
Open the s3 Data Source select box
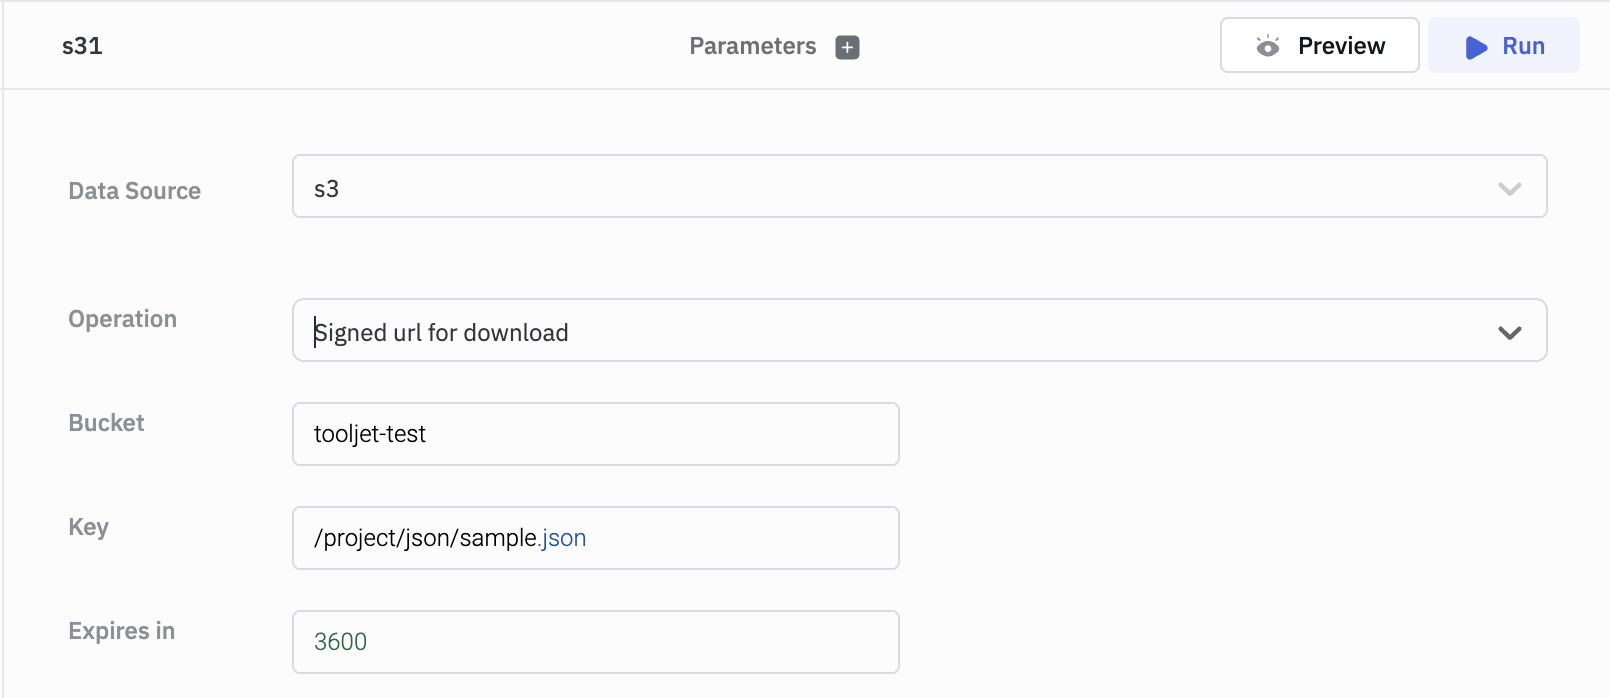pos(900,187)
